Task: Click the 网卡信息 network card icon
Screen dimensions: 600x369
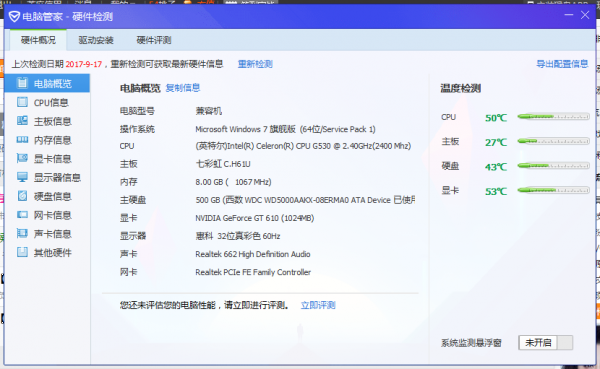Action: pos(22,215)
